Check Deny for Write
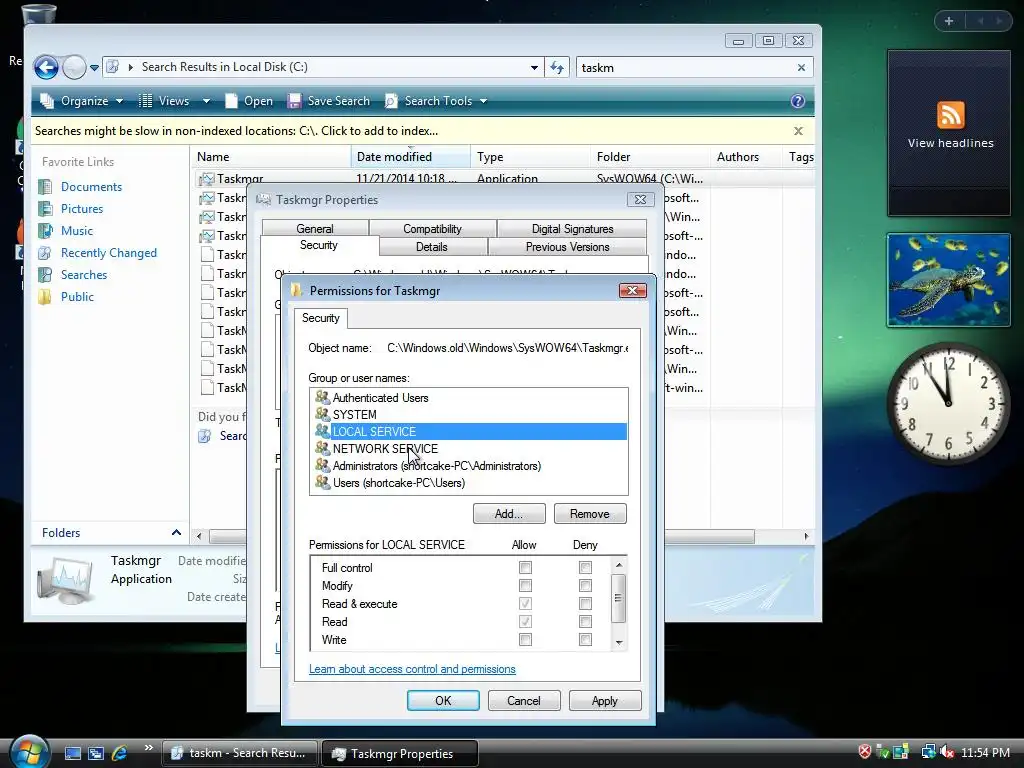 tap(585, 640)
